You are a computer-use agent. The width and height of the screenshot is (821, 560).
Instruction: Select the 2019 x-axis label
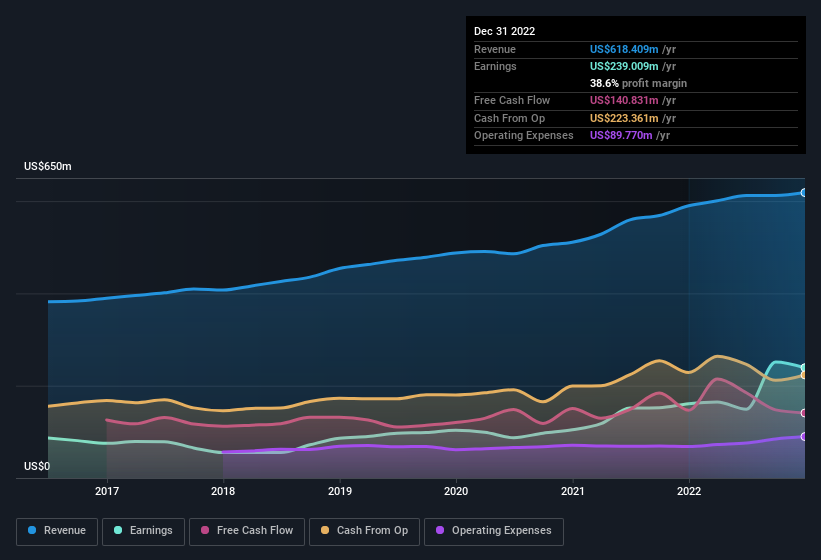pyautogui.click(x=340, y=491)
